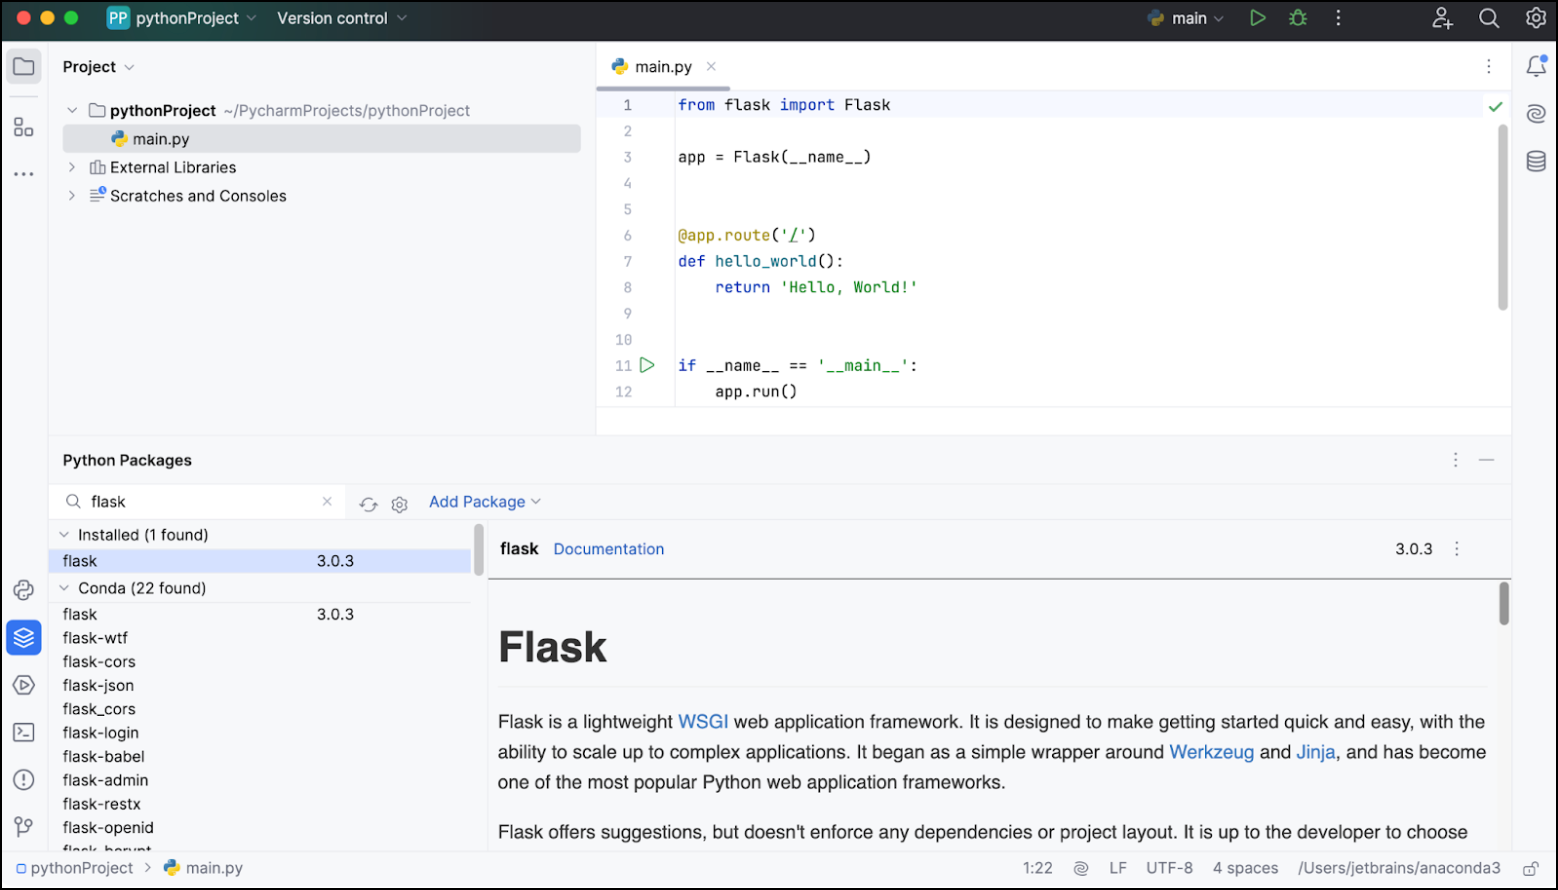Open the Version control menu
Viewport: 1558px width, 890px height.
333,17
